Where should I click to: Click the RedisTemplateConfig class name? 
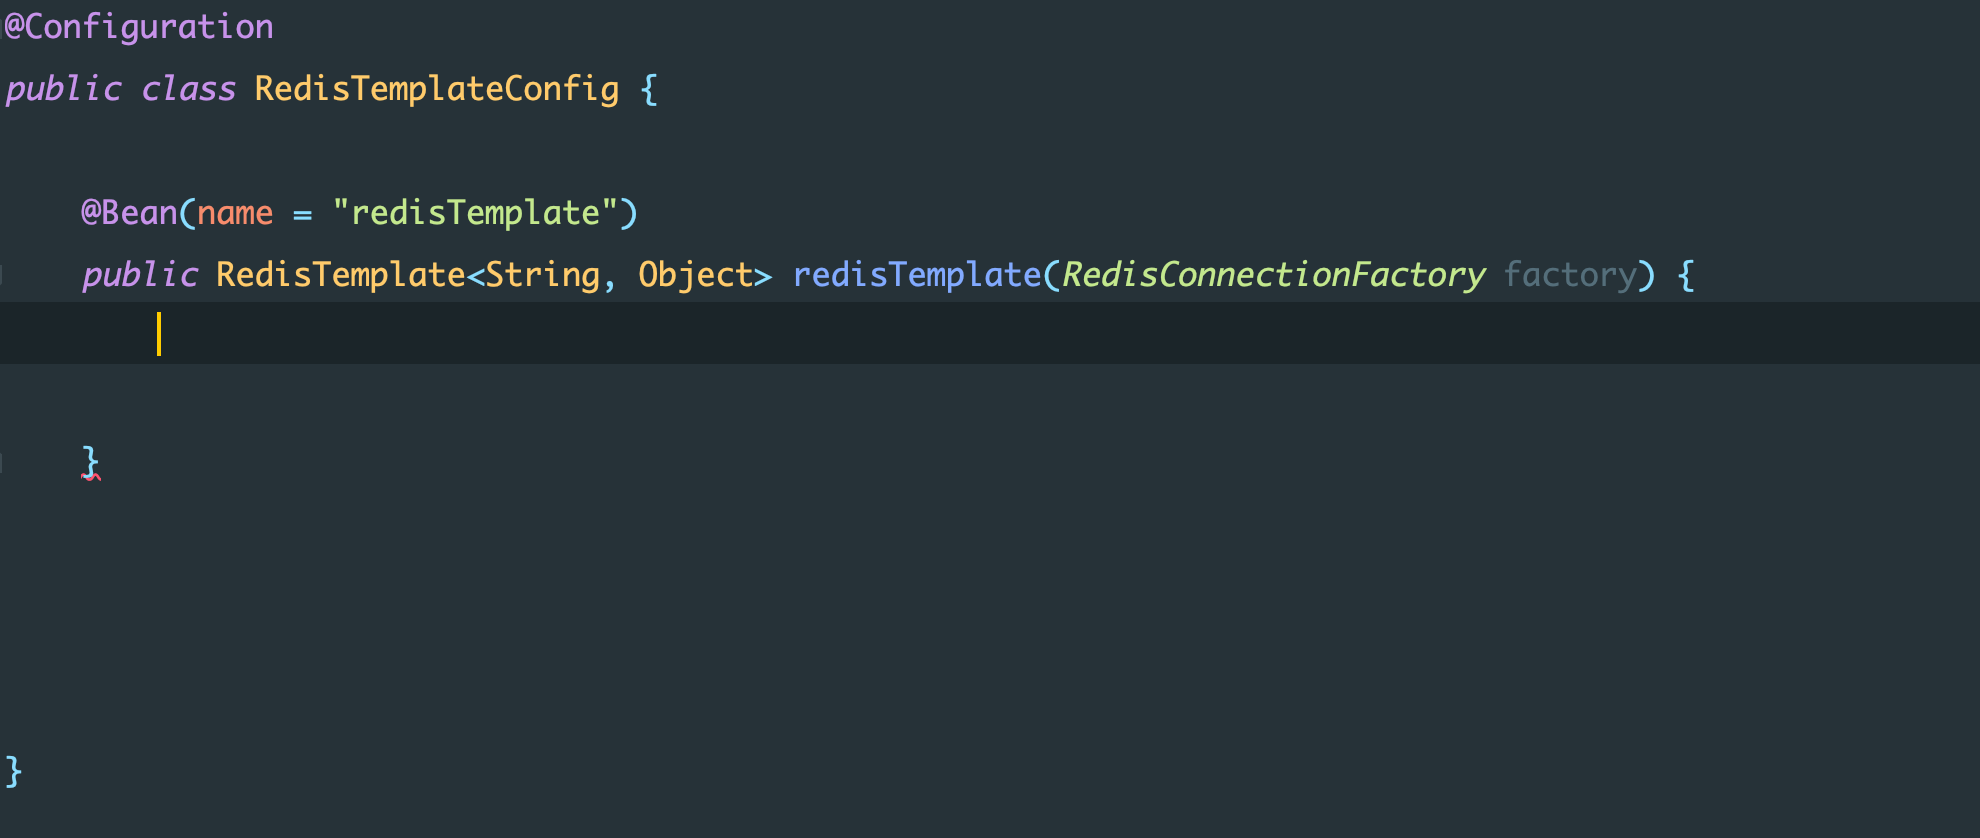tap(437, 89)
